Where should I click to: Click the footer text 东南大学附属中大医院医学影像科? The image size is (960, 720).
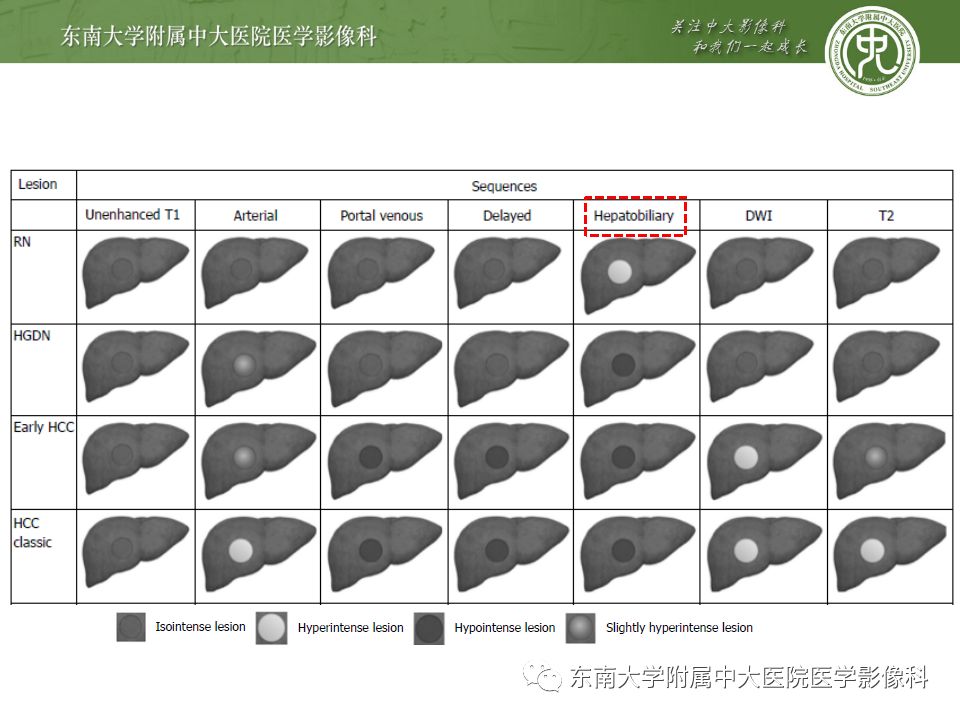click(749, 677)
